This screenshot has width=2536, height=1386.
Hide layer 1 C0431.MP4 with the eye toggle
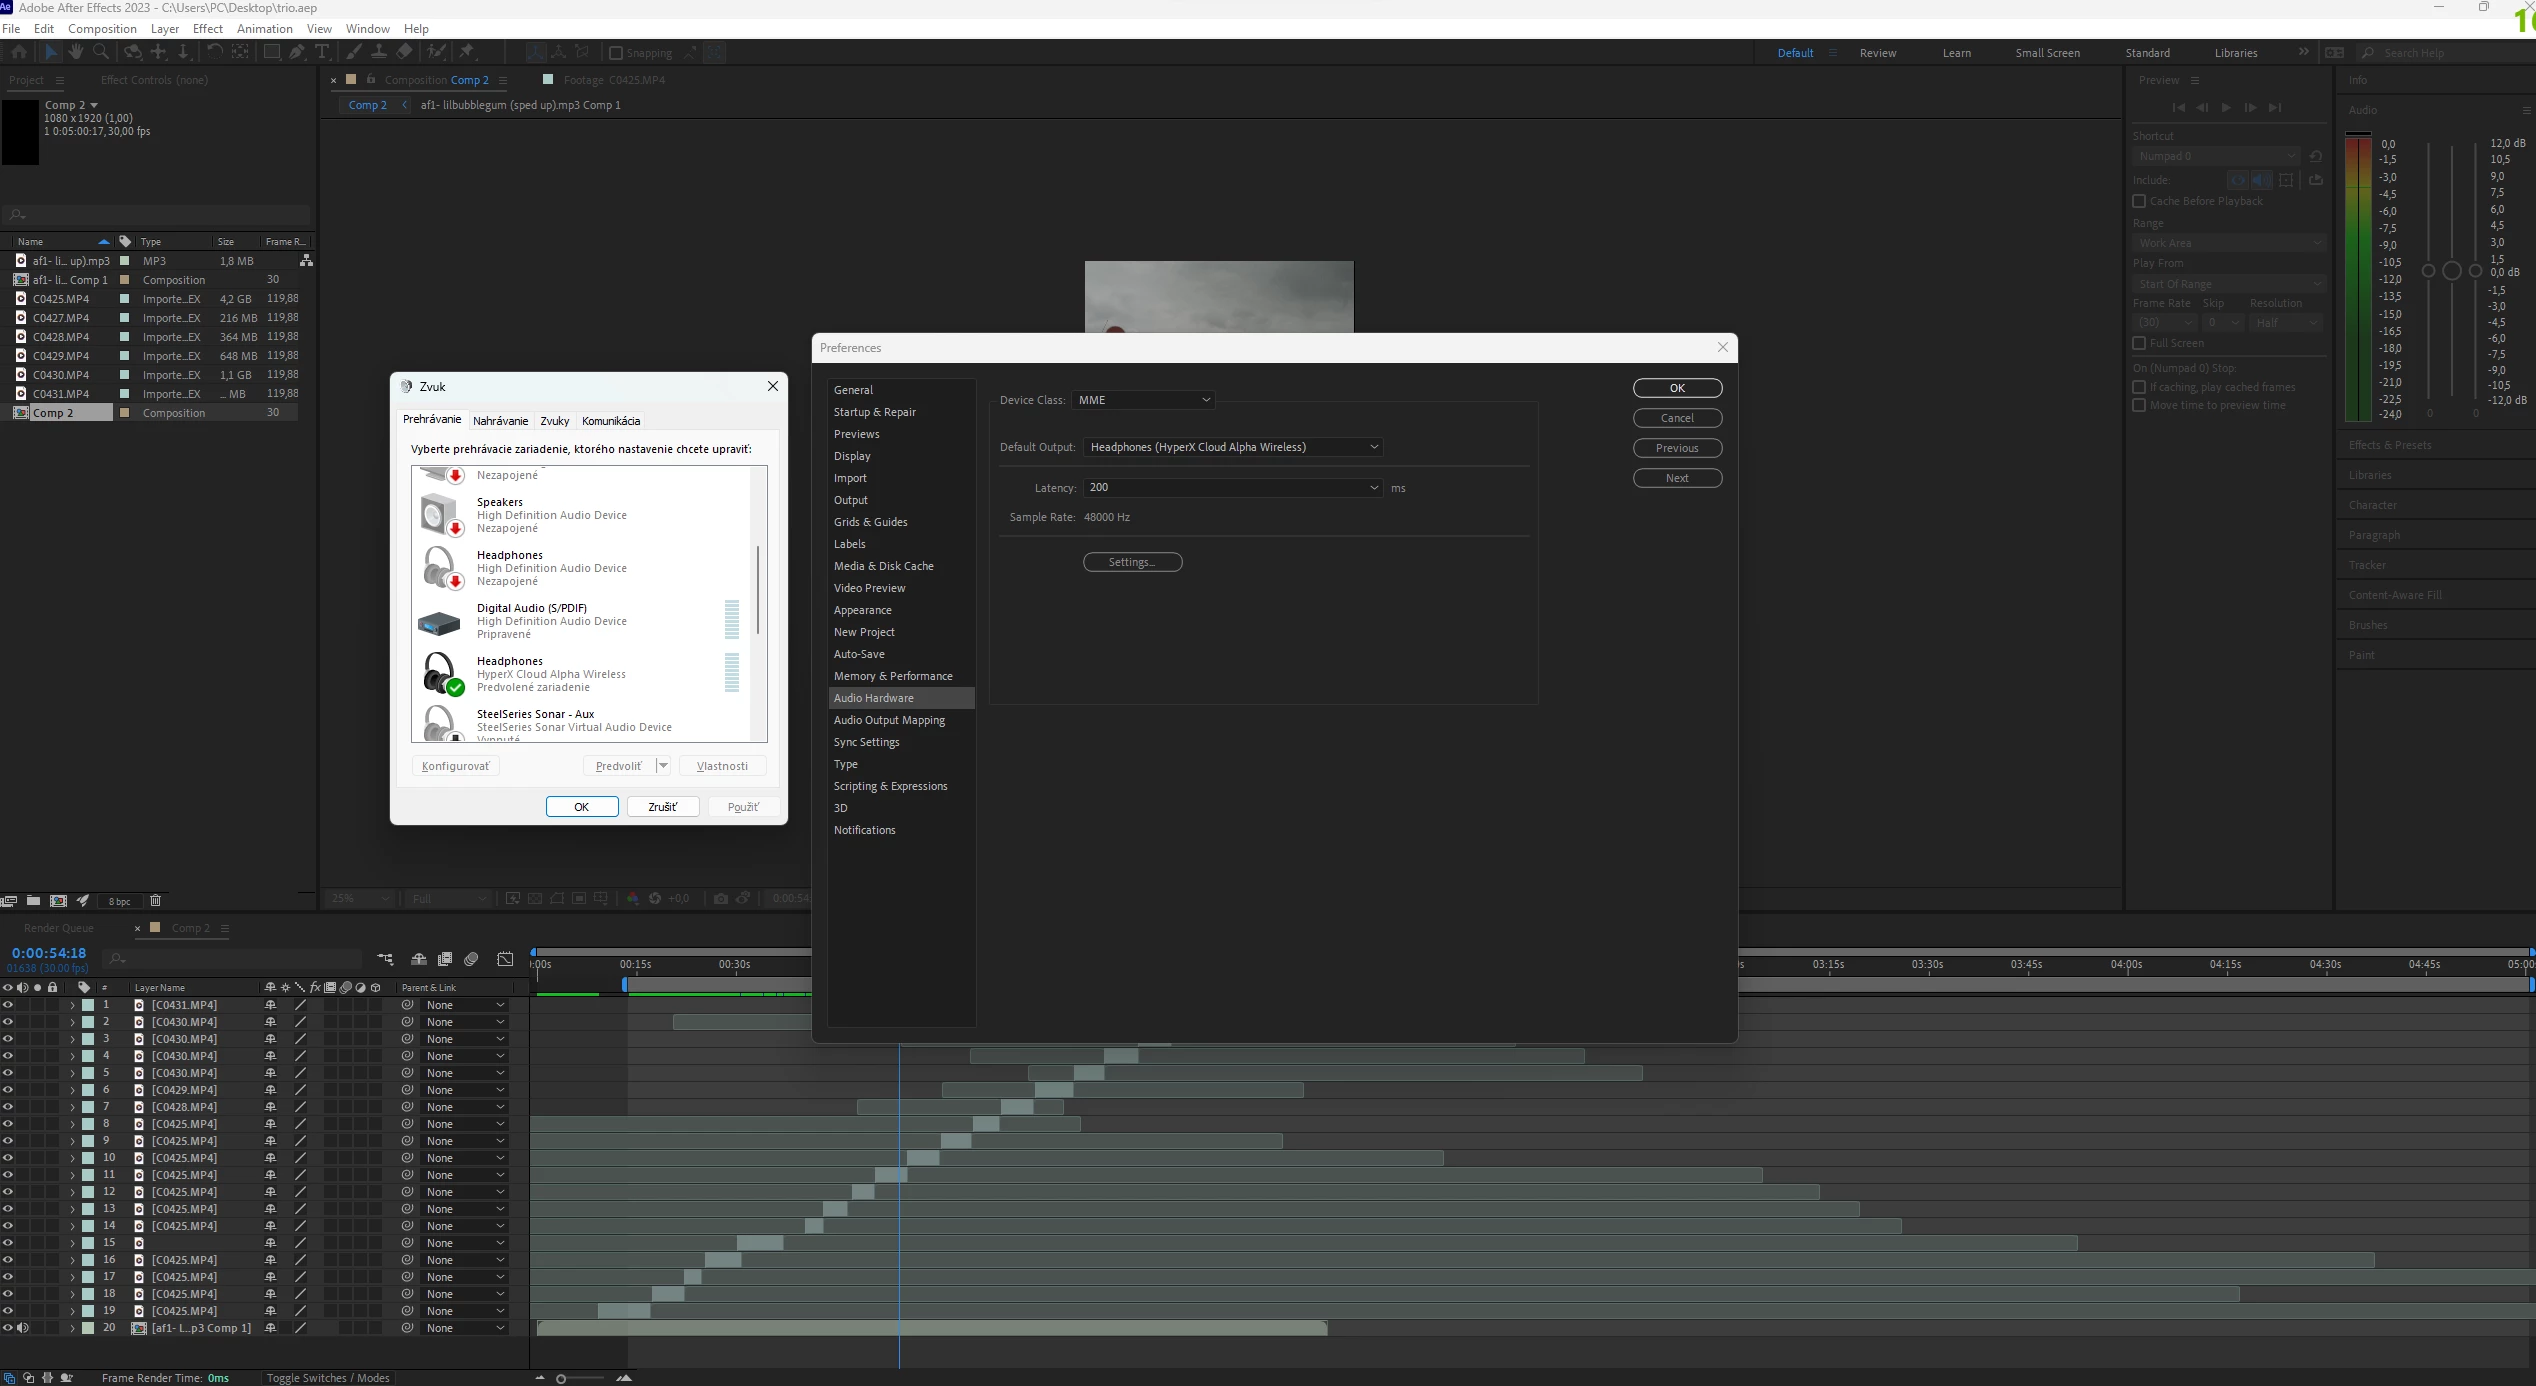point(8,1005)
